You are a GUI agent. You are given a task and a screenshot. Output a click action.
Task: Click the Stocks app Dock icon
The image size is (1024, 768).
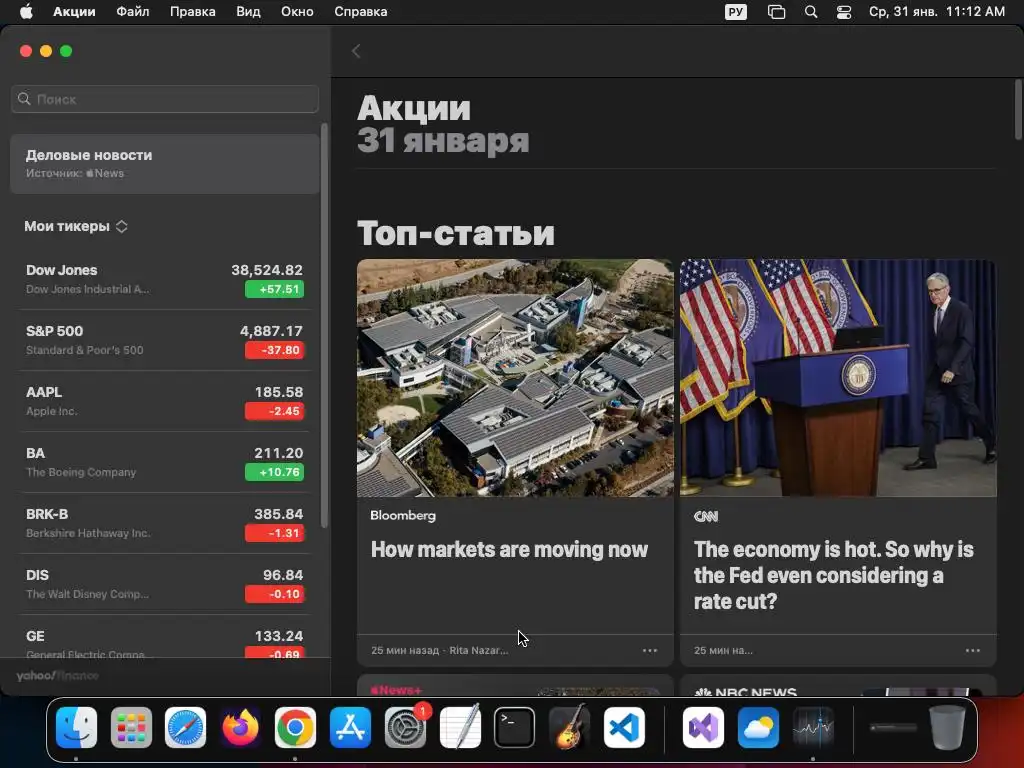(x=813, y=727)
